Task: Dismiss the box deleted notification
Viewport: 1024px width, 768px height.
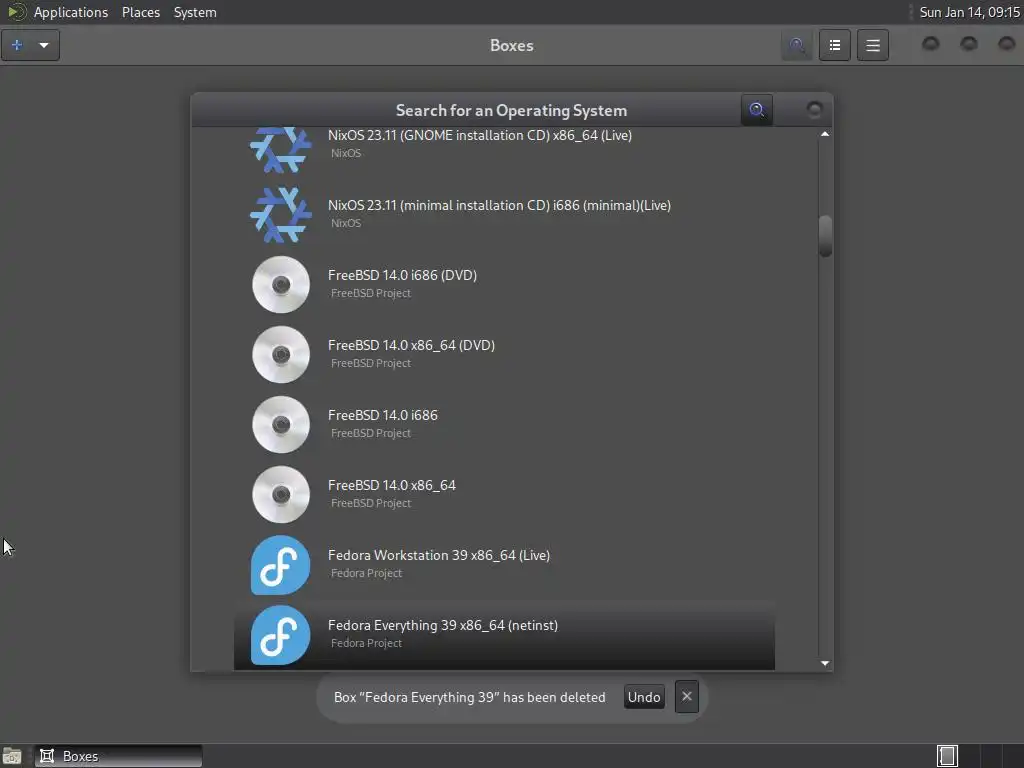Action: (686, 697)
